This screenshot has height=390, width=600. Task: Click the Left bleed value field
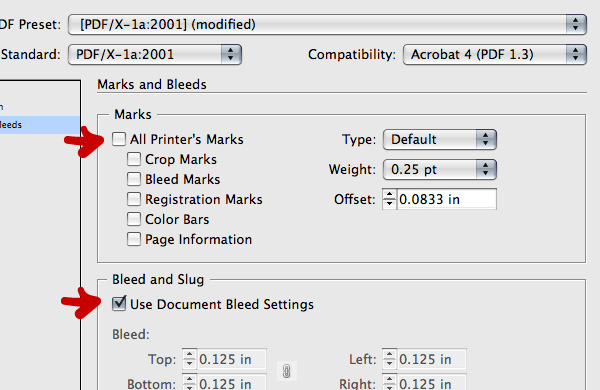432,359
